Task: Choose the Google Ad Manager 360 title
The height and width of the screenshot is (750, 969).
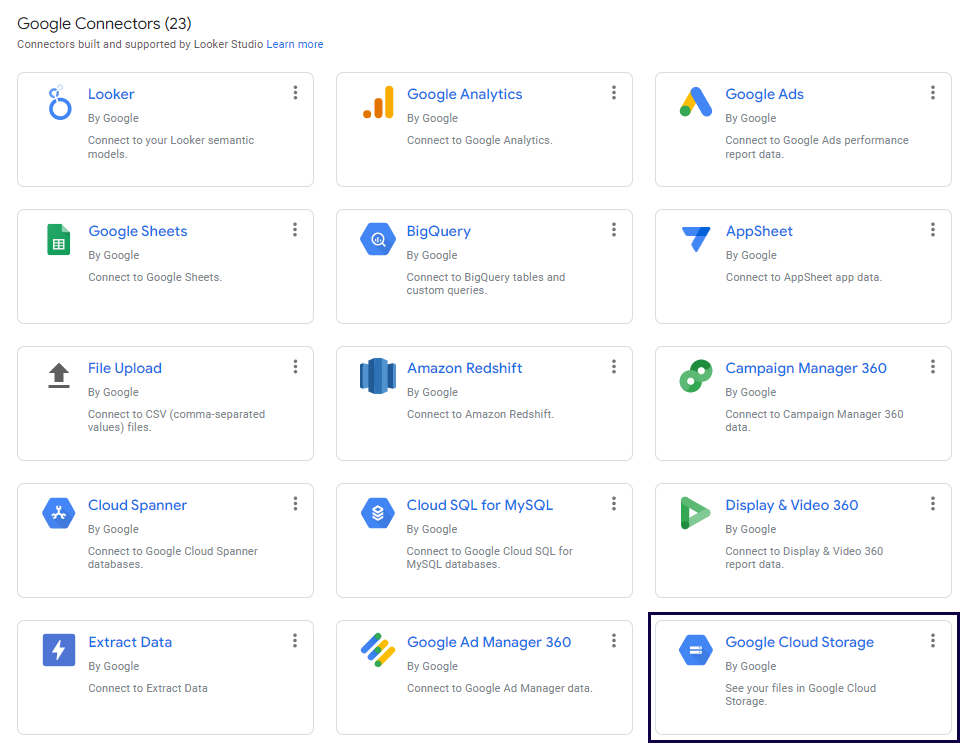Action: coord(488,642)
